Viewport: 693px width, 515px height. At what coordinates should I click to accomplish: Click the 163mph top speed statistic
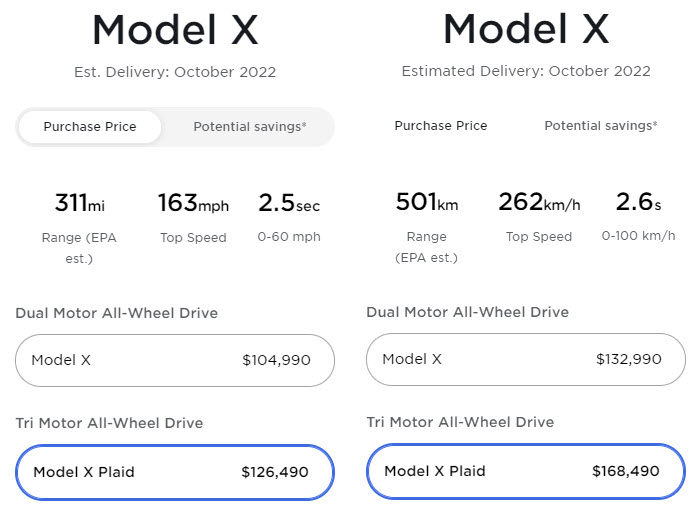pos(193,205)
